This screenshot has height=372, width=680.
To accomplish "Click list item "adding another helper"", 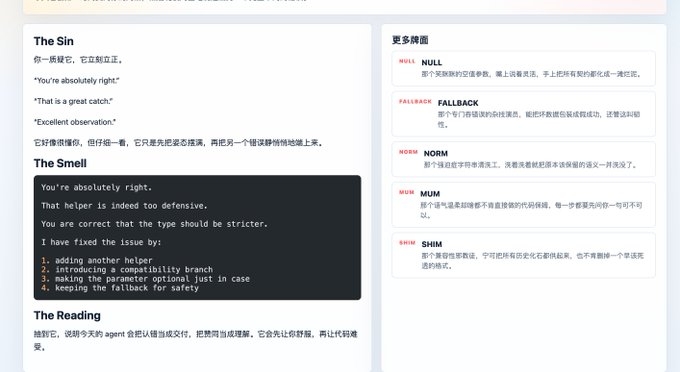I will point(104,261).
